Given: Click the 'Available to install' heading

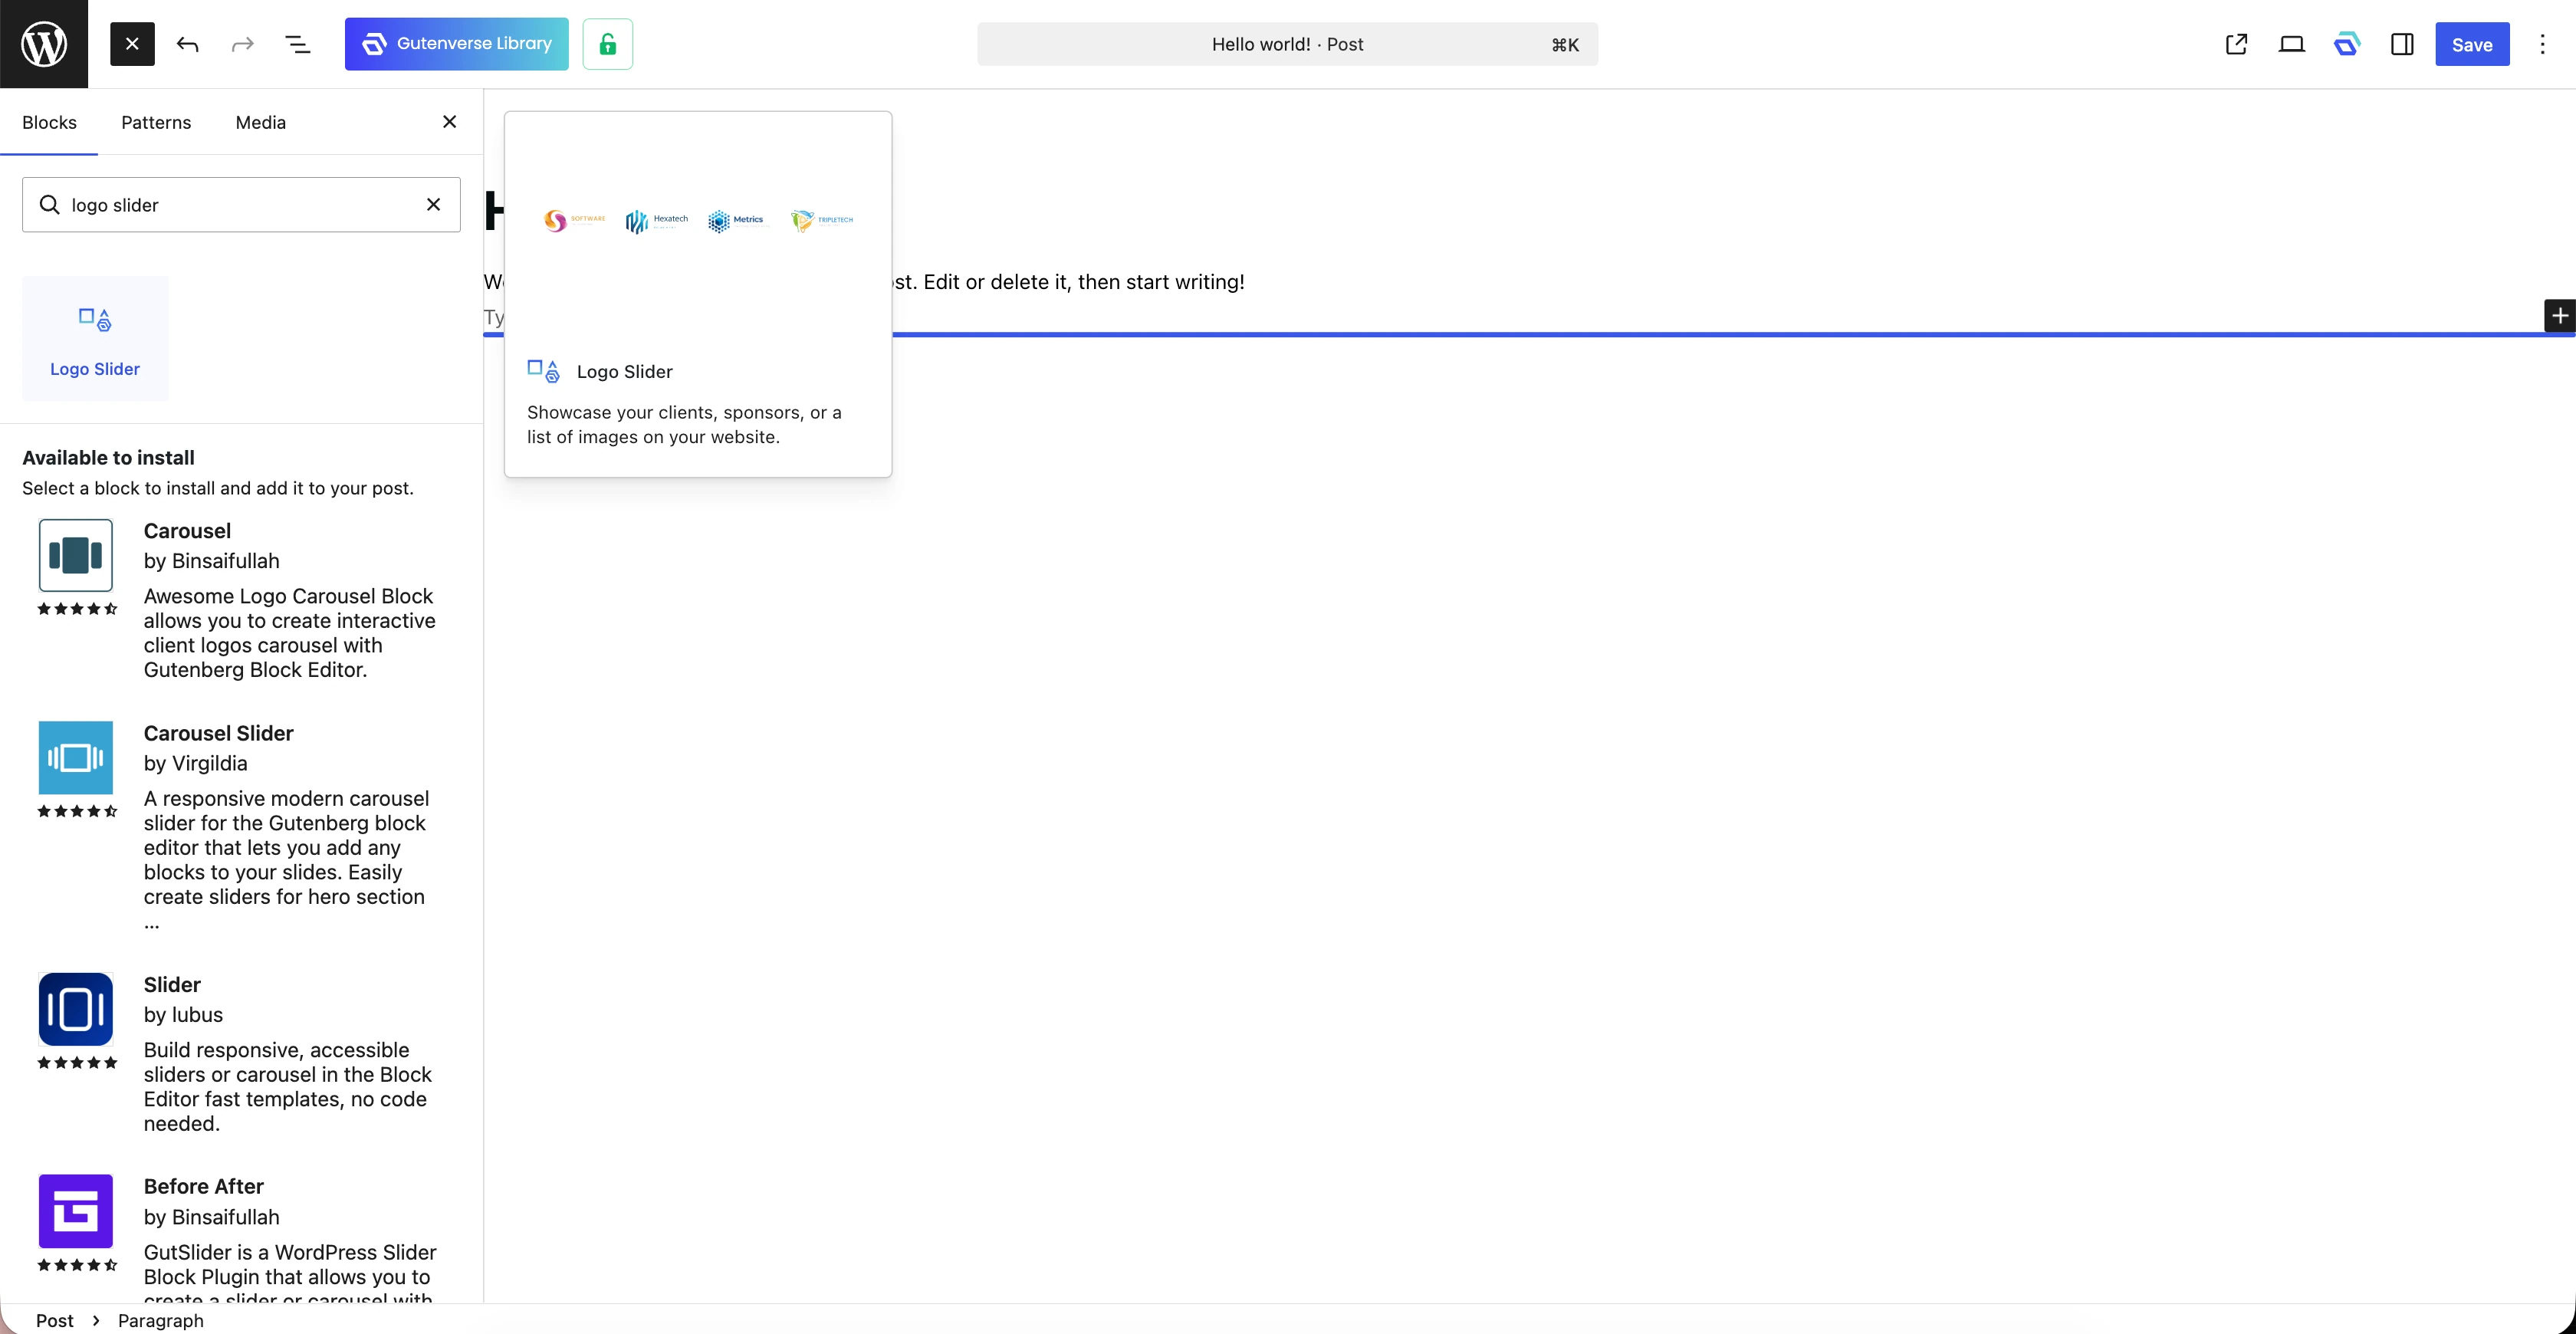Looking at the screenshot, I should pos(109,458).
